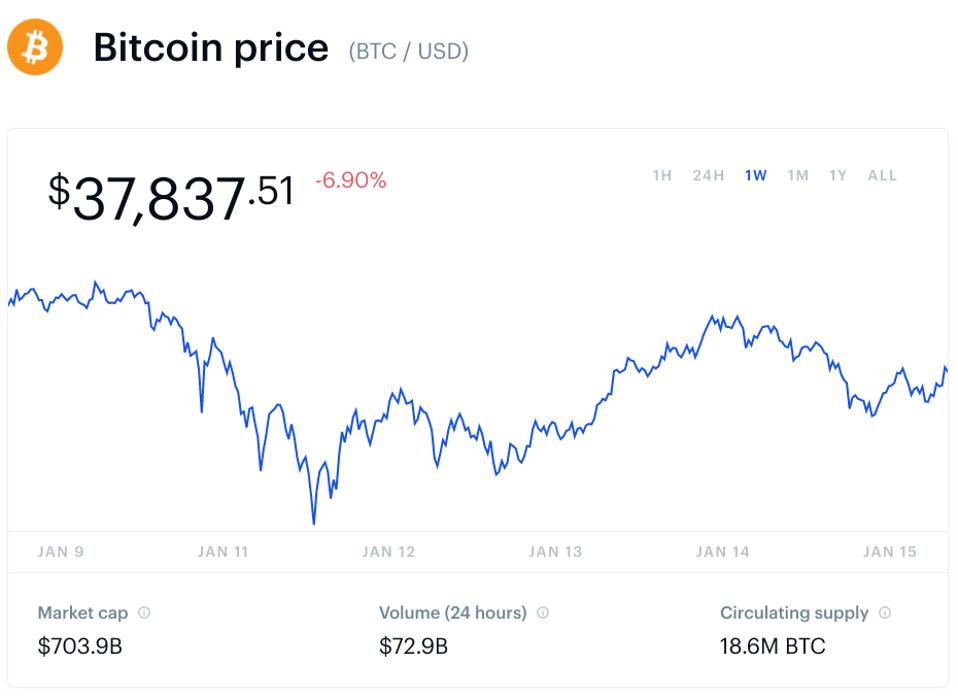The image size is (958, 696).
Task: Click the $703.9B market cap value
Action: (80, 646)
